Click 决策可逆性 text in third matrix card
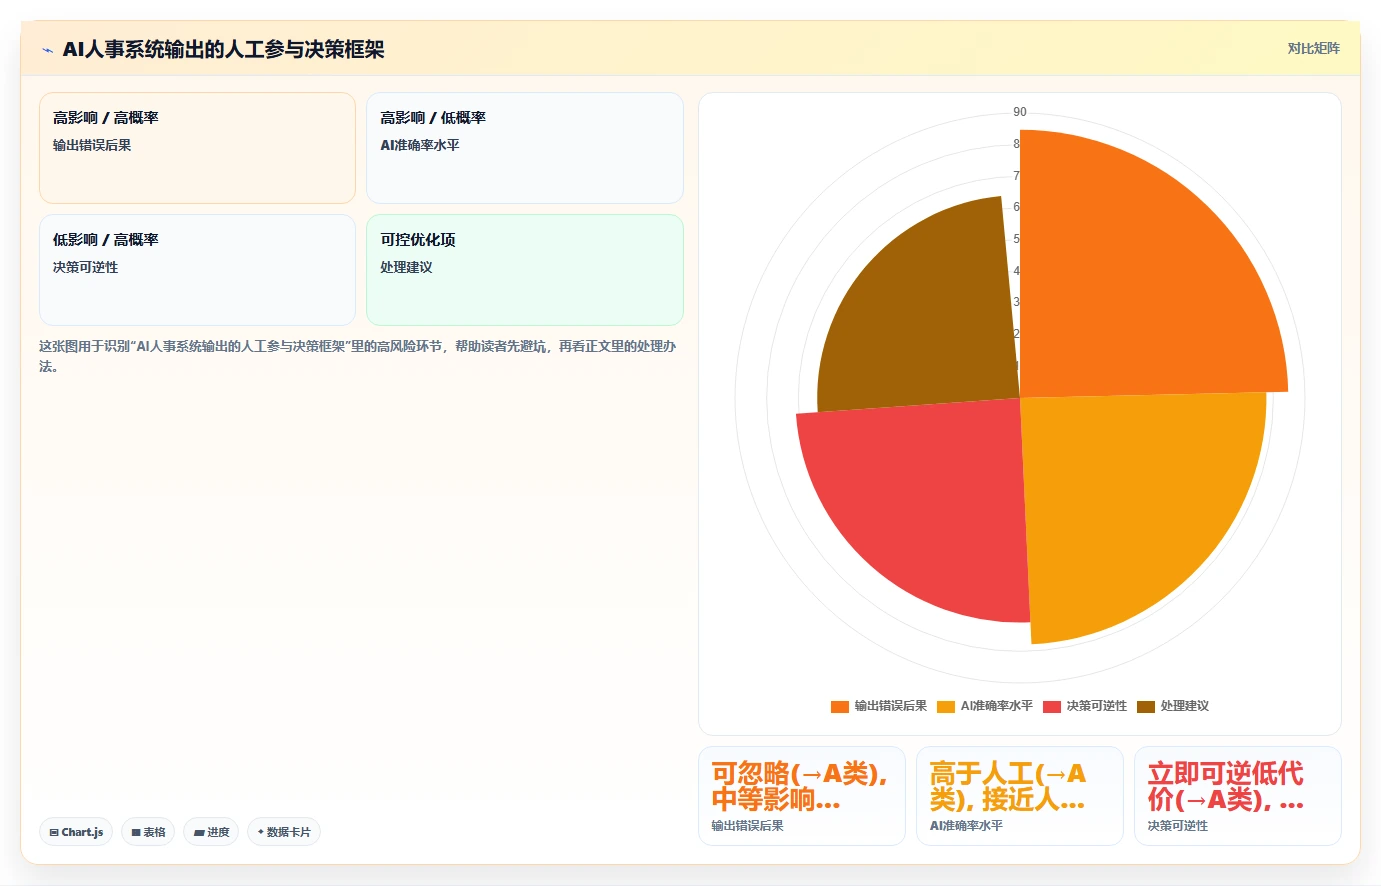This screenshot has height=886, width=1381. (85, 267)
